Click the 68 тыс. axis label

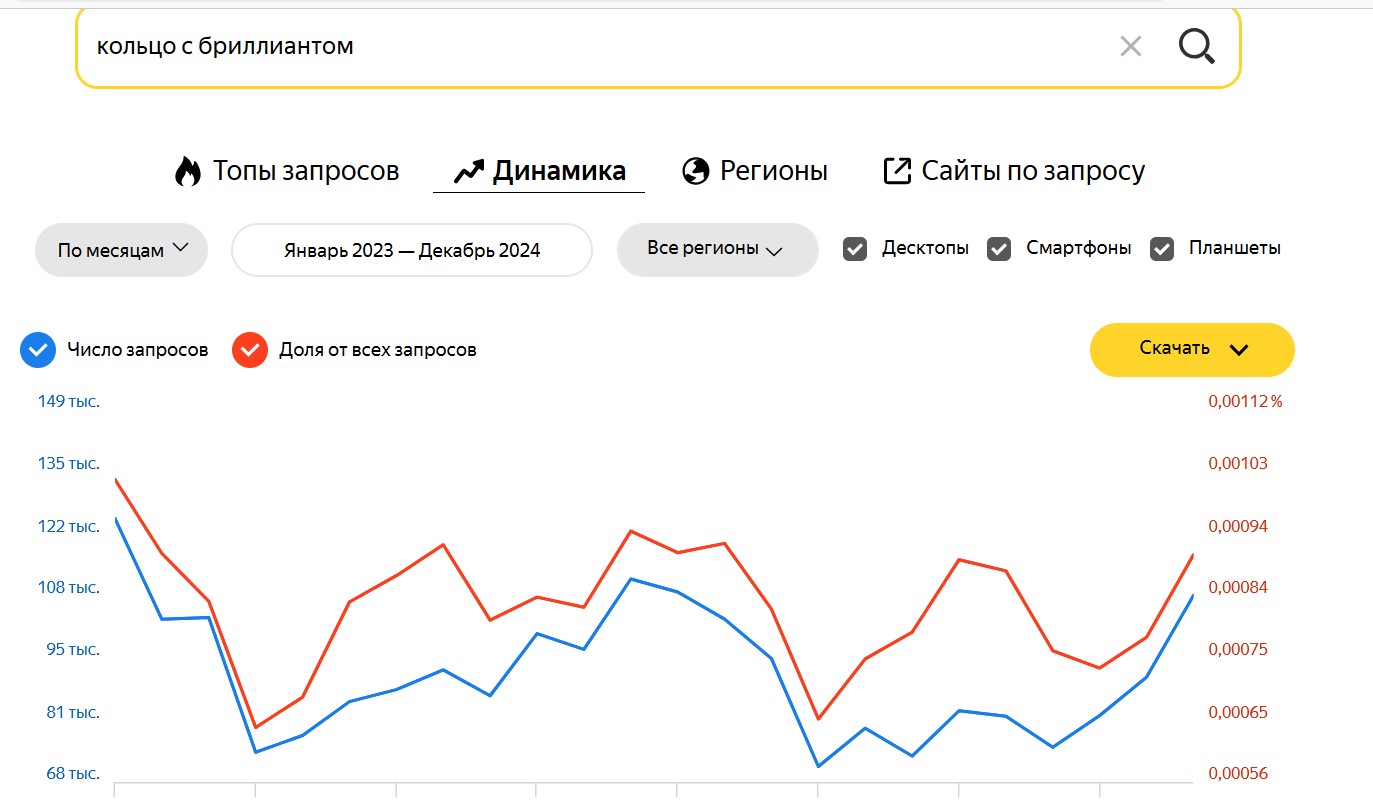(74, 774)
